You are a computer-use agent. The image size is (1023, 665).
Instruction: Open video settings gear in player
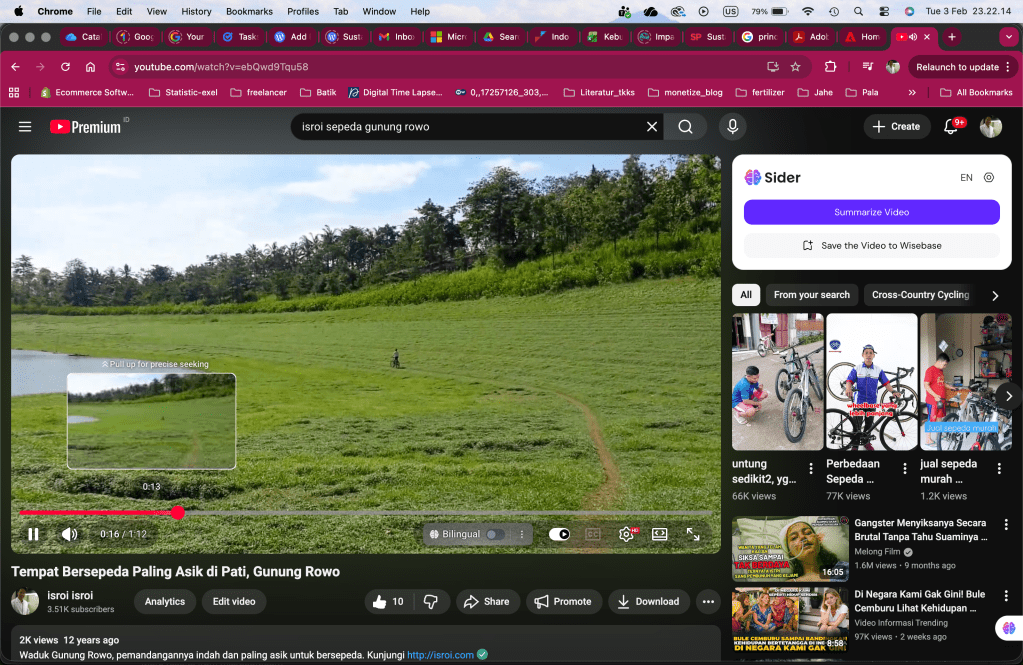click(x=626, y=534)
